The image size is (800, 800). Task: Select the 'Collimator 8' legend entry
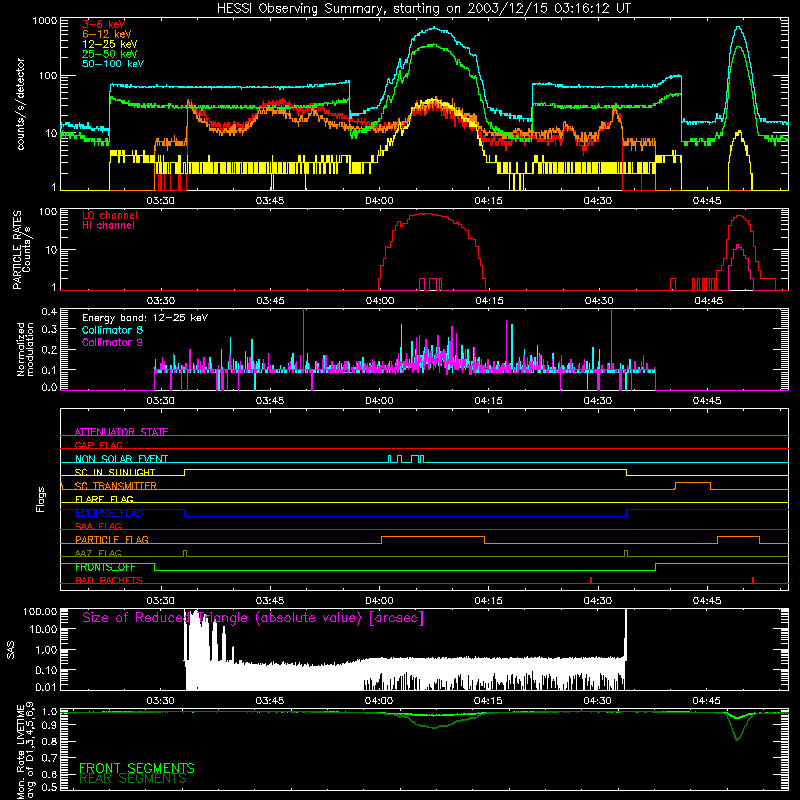[x=112, y=330]
